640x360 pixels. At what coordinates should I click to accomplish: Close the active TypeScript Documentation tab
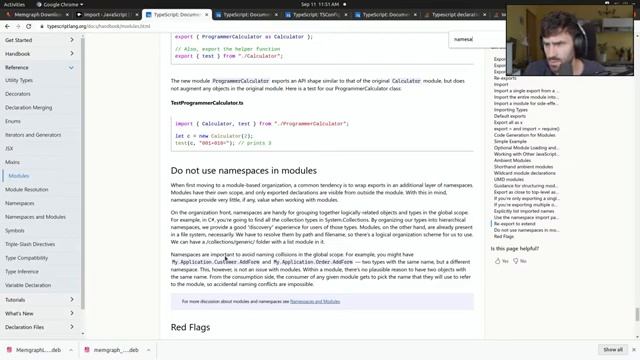coord(207,15)
